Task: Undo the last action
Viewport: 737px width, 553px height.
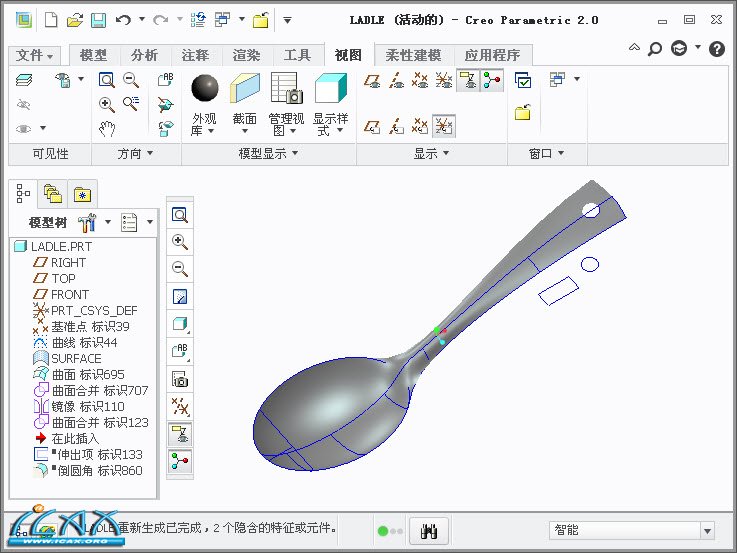Action: coord(124,20)
